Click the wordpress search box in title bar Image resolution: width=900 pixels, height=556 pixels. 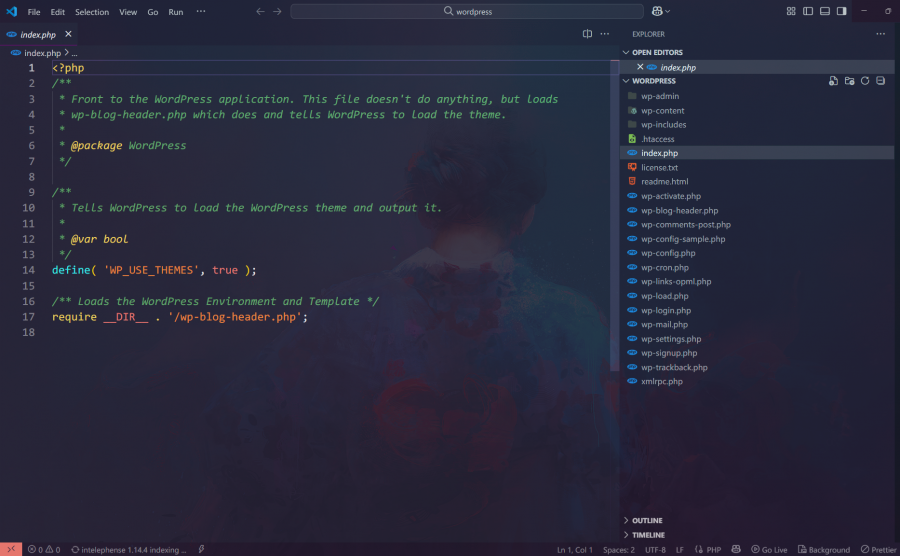pos(467,12)
